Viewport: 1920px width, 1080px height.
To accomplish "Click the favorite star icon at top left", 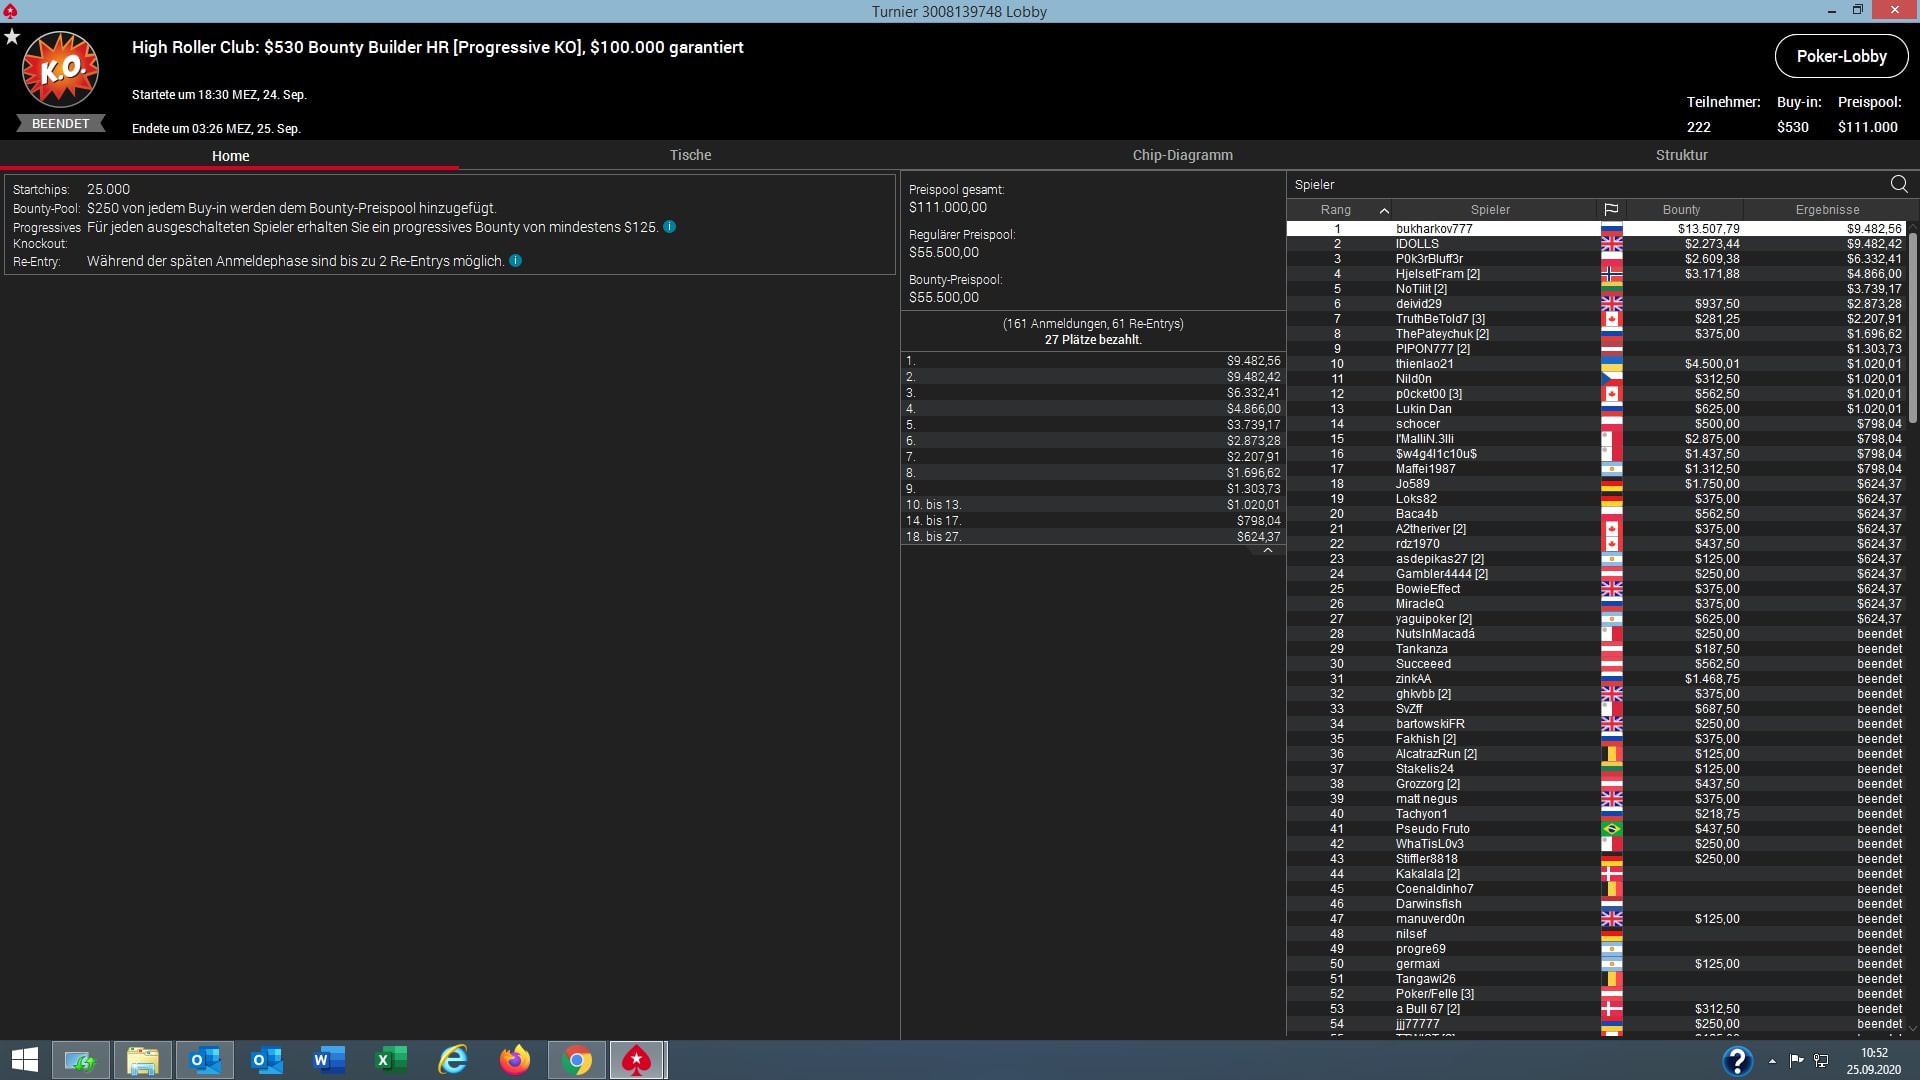I will click(12, 37).
